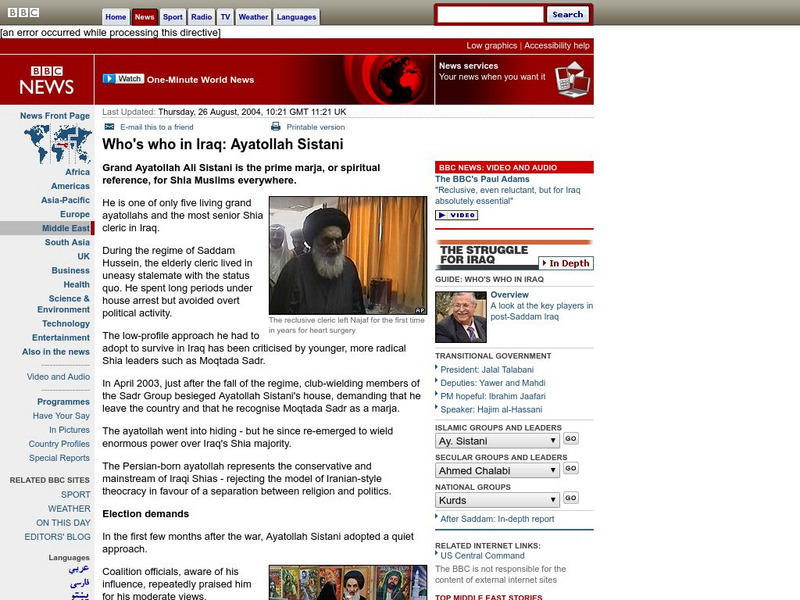Screen dimensions: 800x600
Task: Open Special Reports link
Action: coord(59,458)
